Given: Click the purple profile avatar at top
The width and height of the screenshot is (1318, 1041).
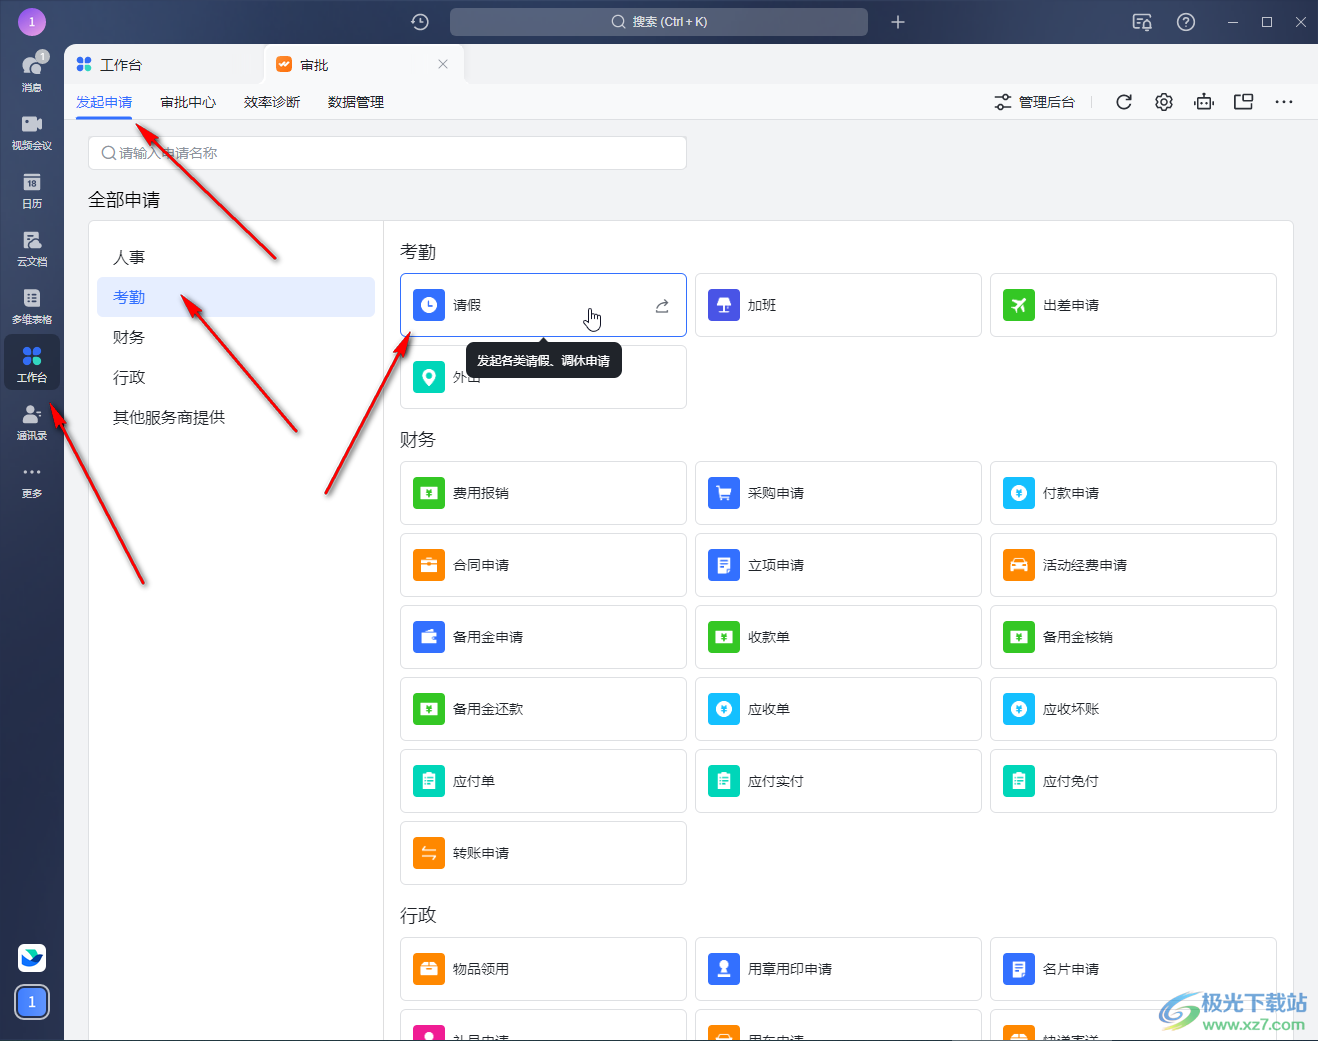Looking at the screenshot, I should [32, 21].
